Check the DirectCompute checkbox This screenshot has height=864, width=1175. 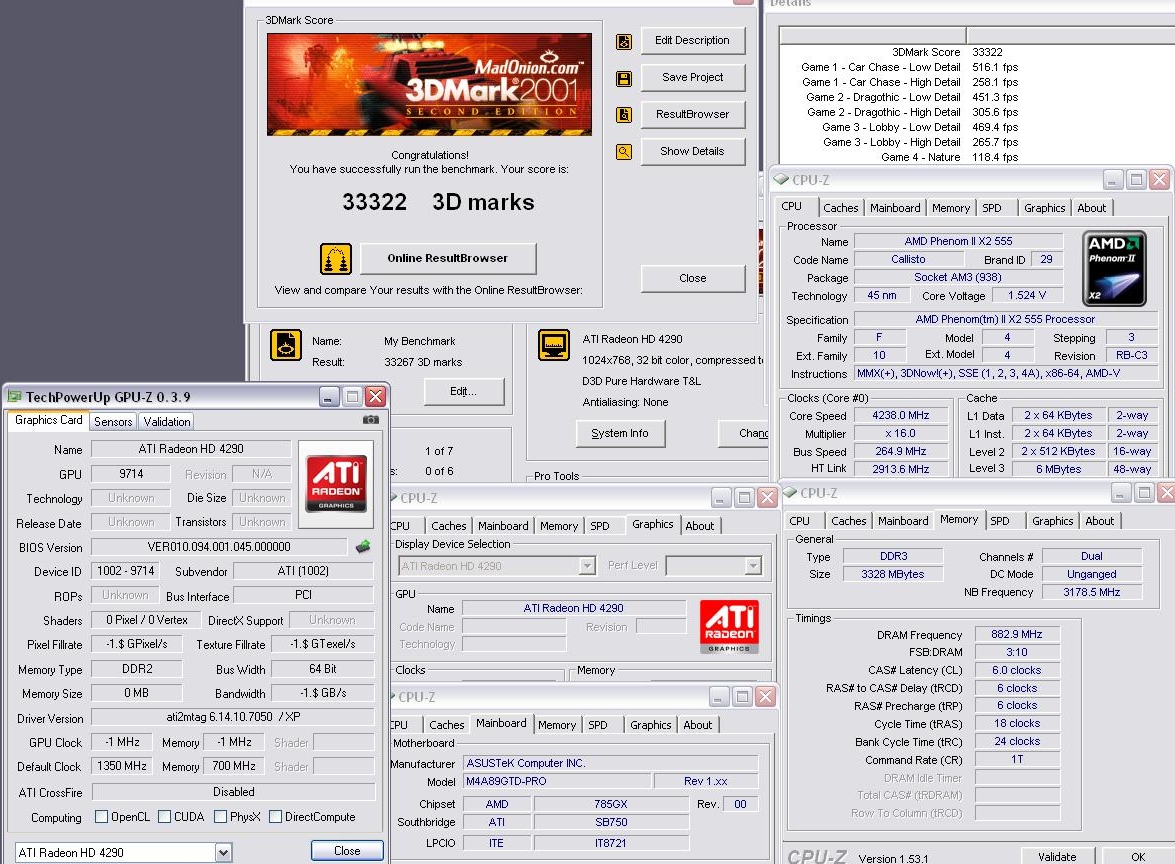[275, 817]
